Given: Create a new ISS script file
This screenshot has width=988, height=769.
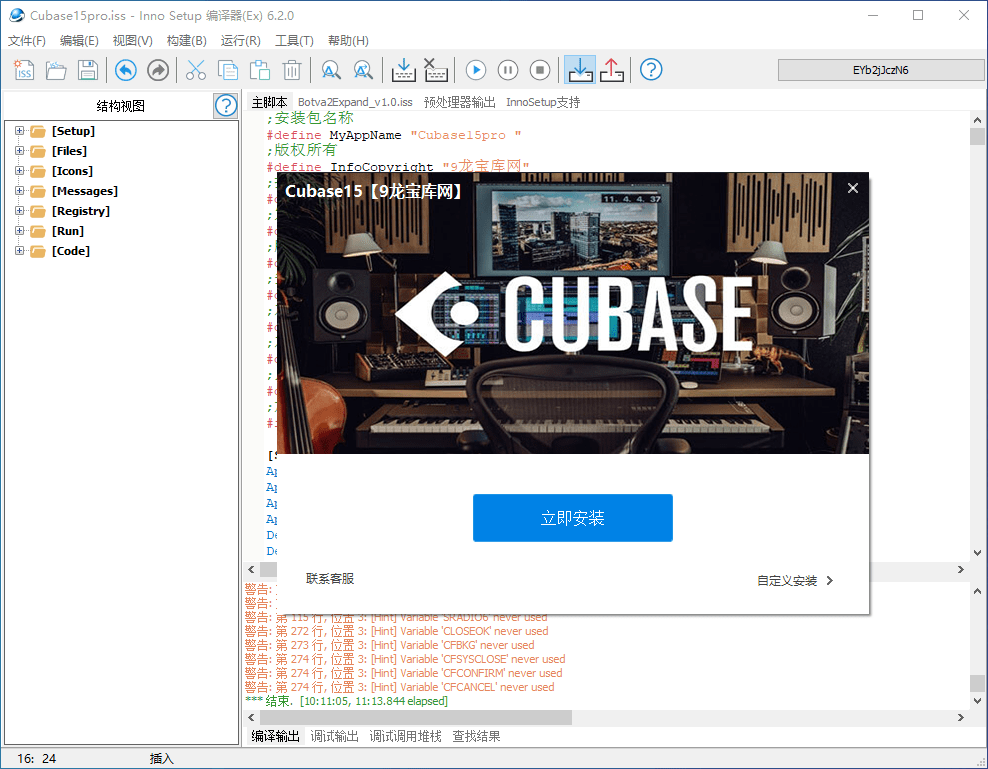Looking at the screenshot, I should tap(22, 70).
